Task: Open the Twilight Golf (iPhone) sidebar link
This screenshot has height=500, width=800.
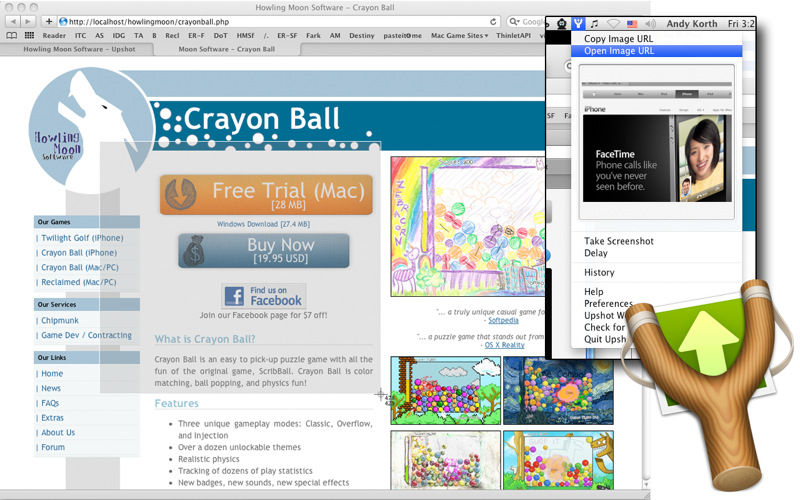Action: pos(80,238)
